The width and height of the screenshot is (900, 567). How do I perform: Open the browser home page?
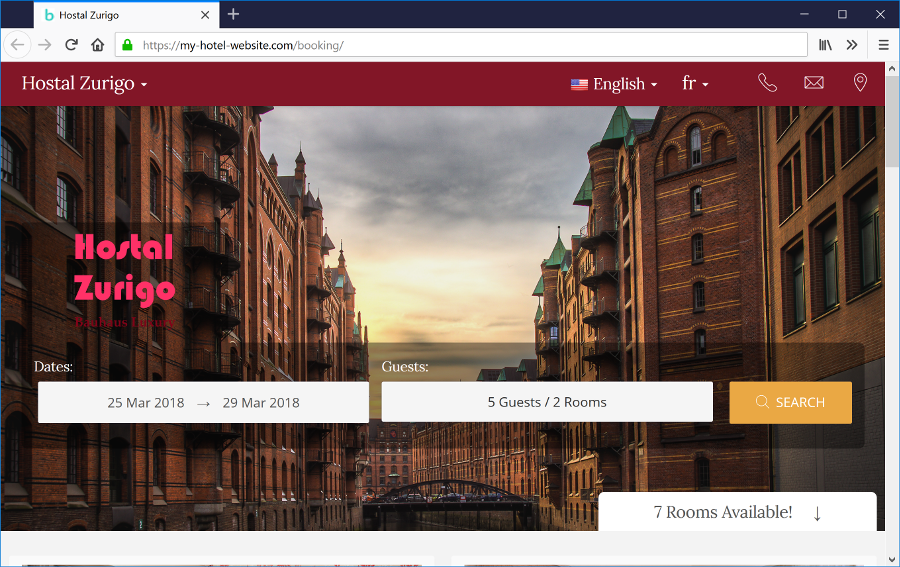click(x=98, y=45)
